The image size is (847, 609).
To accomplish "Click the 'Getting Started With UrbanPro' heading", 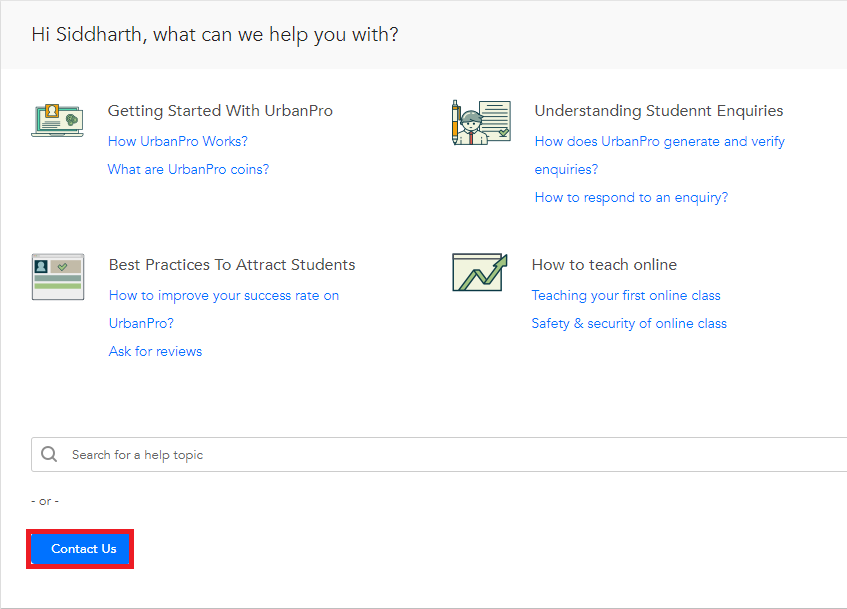I will (220, 111).
